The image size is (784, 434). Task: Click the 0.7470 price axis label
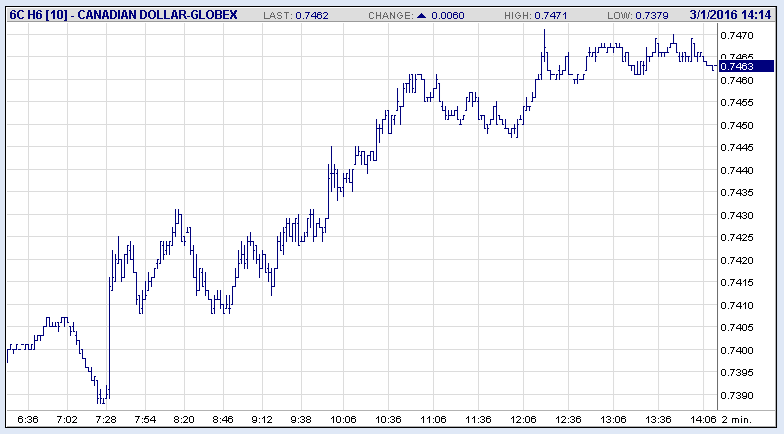[737, 35]
